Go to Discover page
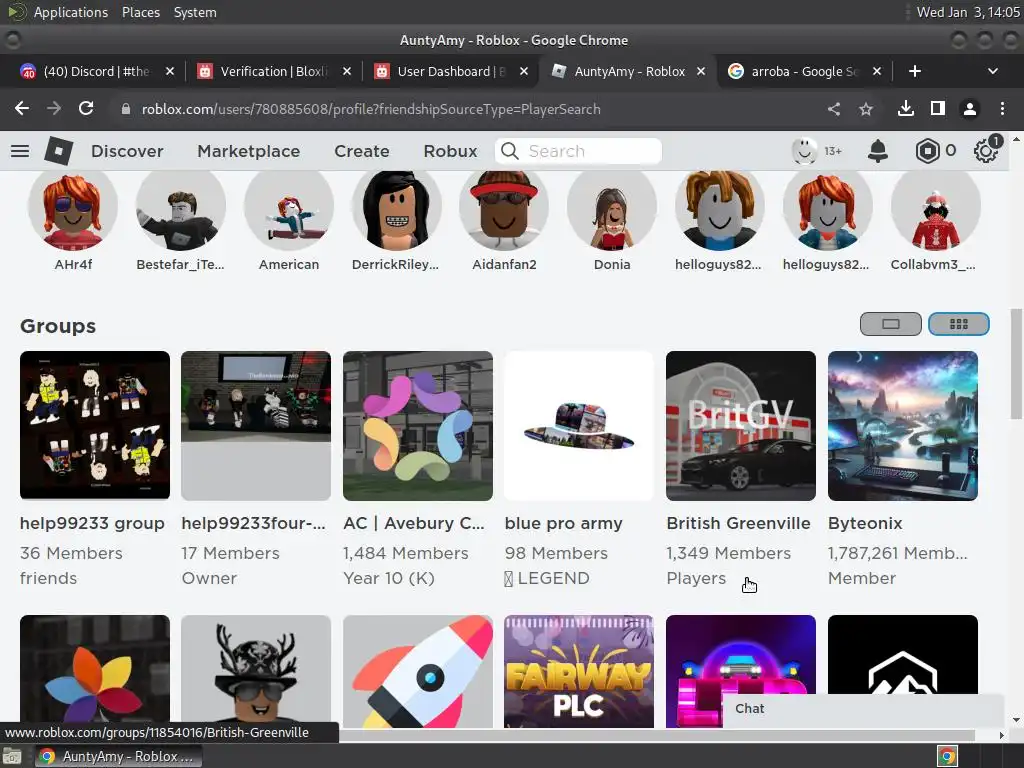Screen dimensions: 1024x768 (127, 151)
